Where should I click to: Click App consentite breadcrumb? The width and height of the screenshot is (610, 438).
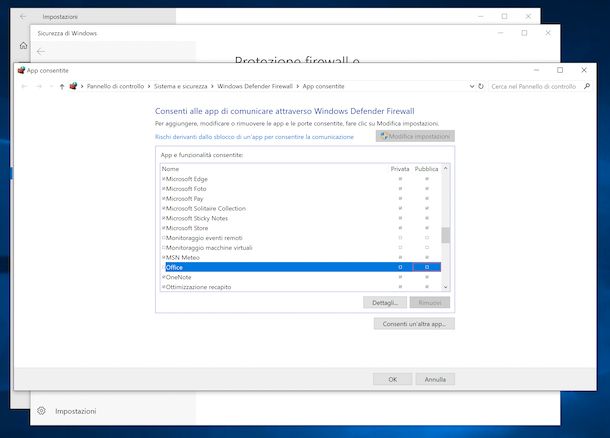[323, 86]
